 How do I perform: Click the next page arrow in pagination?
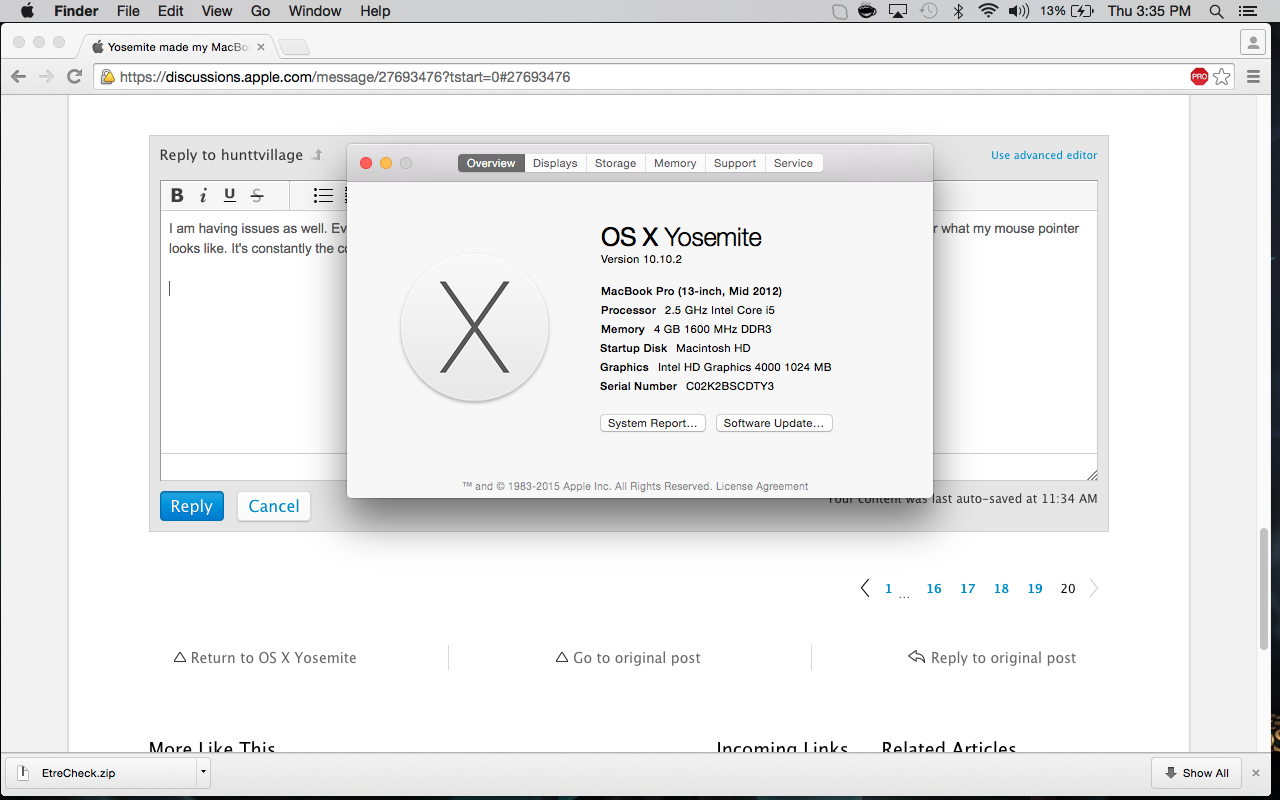coord(1094,588)
